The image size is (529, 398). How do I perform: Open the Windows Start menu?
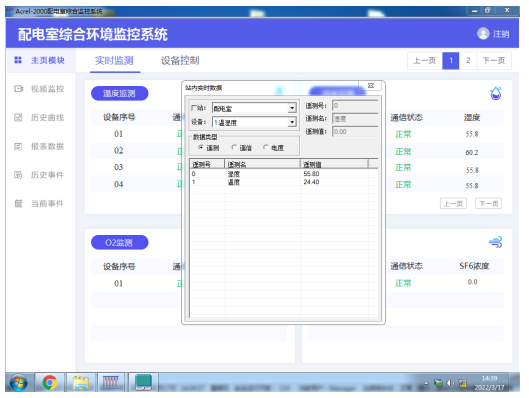(19, 382)
